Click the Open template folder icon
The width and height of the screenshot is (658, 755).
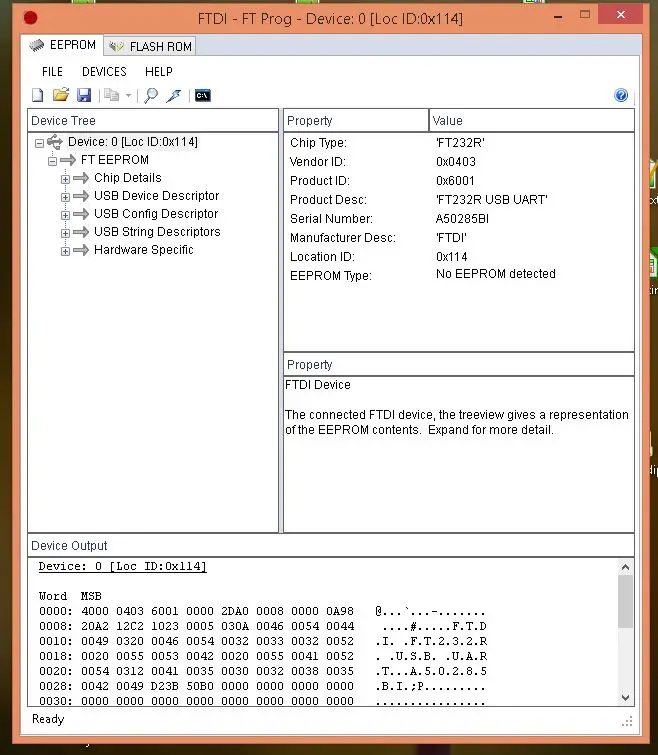61,95
